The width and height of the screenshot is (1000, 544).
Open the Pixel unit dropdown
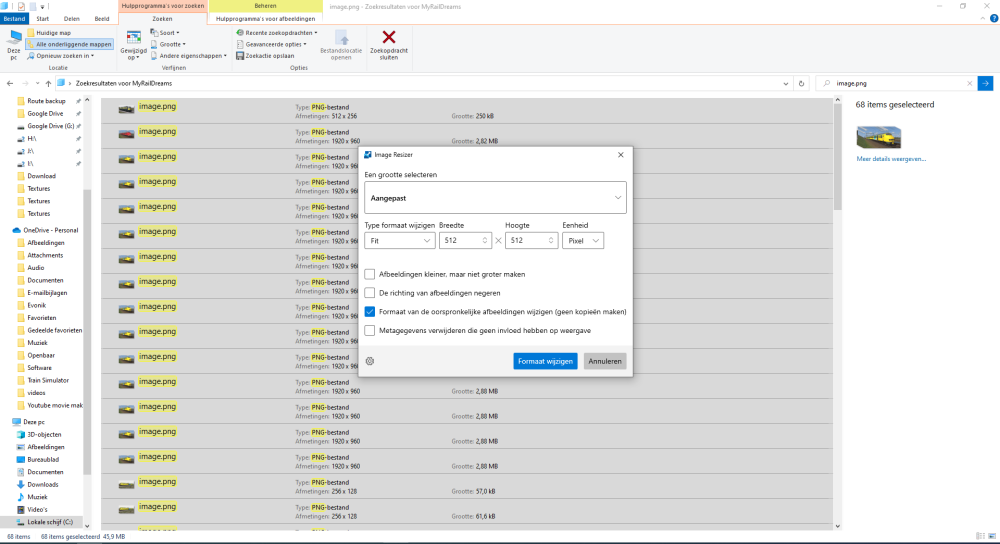pos(583,240)
